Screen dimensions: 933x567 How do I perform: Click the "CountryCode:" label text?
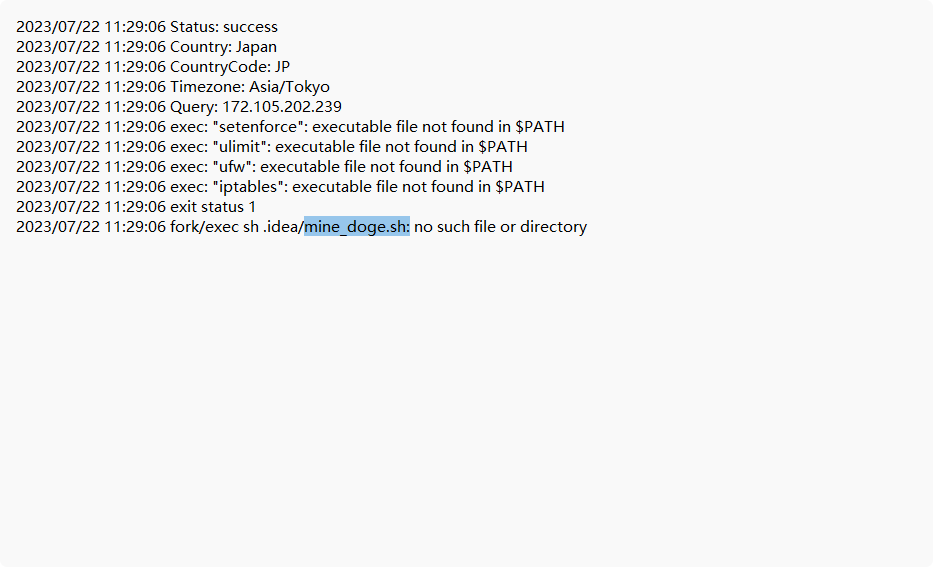[x=220, y=67]
